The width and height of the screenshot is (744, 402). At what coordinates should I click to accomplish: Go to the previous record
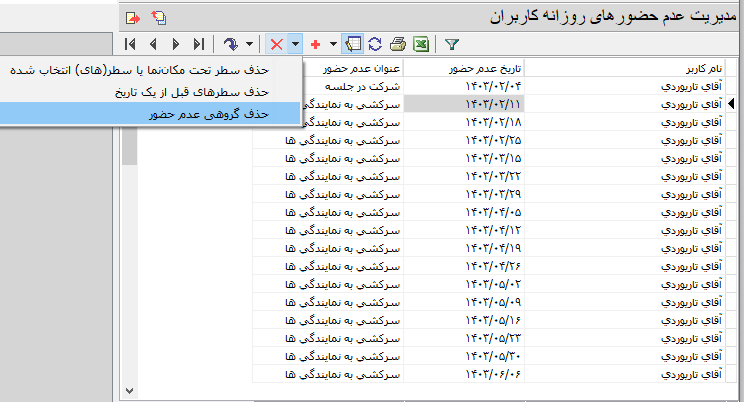153,44
